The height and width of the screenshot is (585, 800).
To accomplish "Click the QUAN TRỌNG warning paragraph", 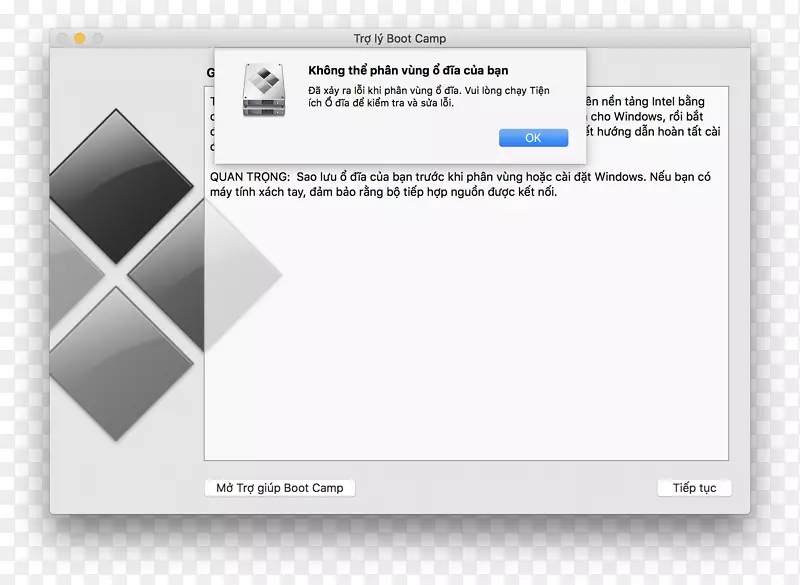I will pyautogui.click(x=450, y=182).
